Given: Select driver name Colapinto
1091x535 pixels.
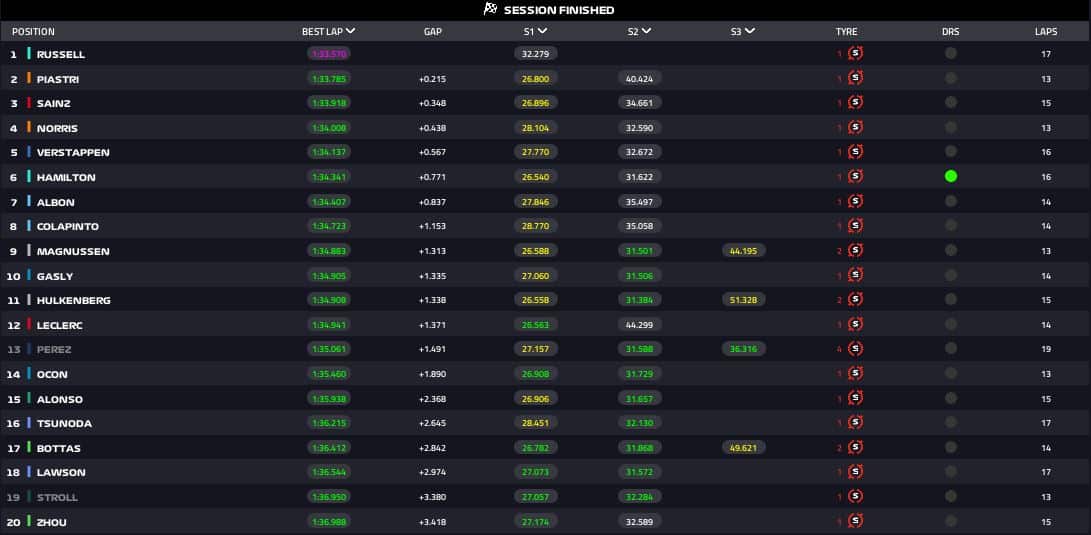Looking at the screenshot, I should tap(68, 226).
